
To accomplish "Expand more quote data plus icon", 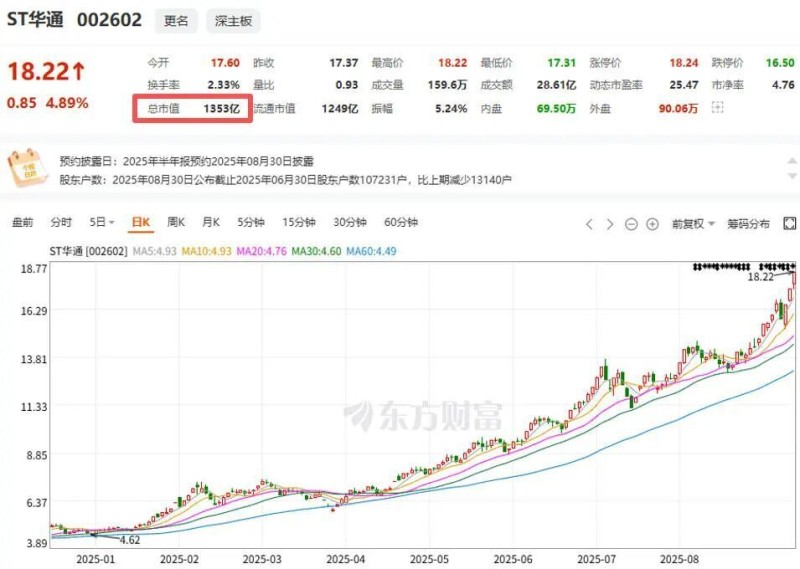I will pyautogui.click(x=716, y=107).
